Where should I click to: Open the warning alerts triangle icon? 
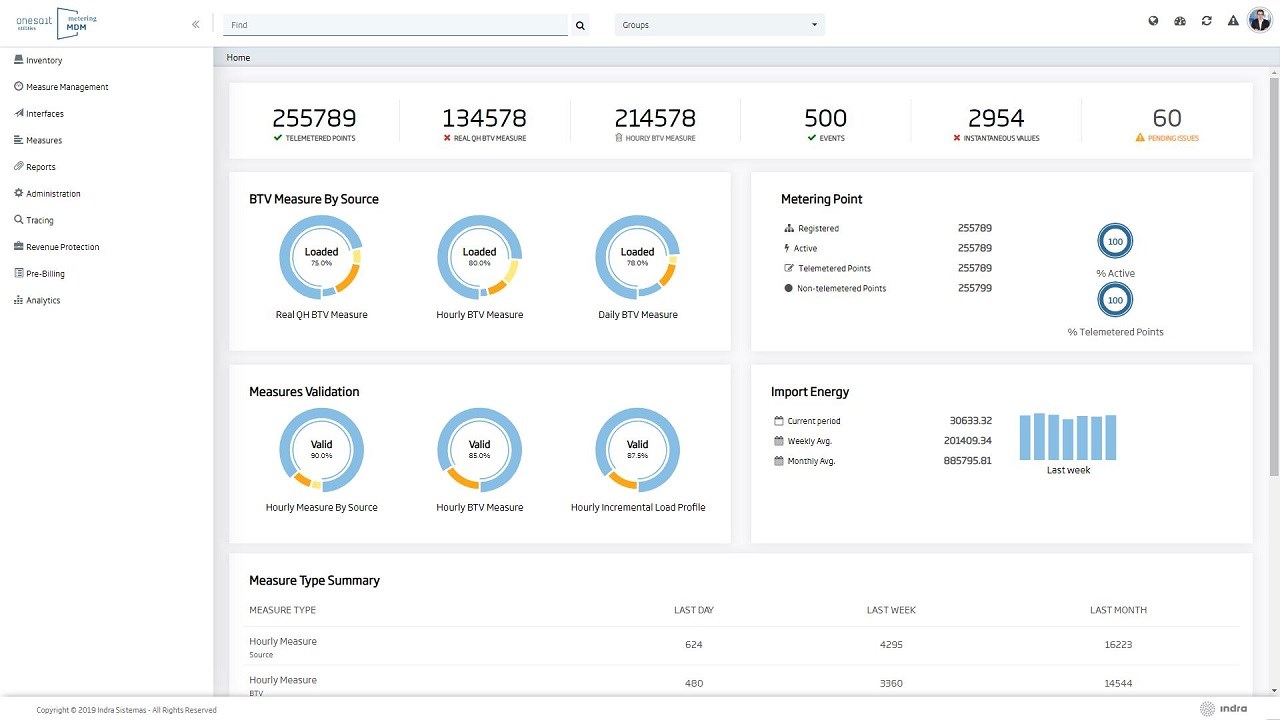coord(1233,21)
